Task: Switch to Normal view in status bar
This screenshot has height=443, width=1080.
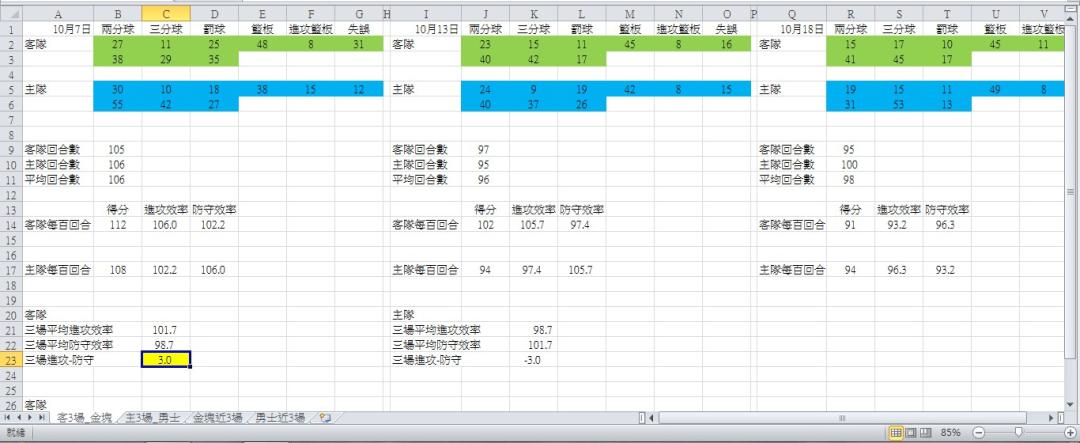Action: click(x=896, y=433)
